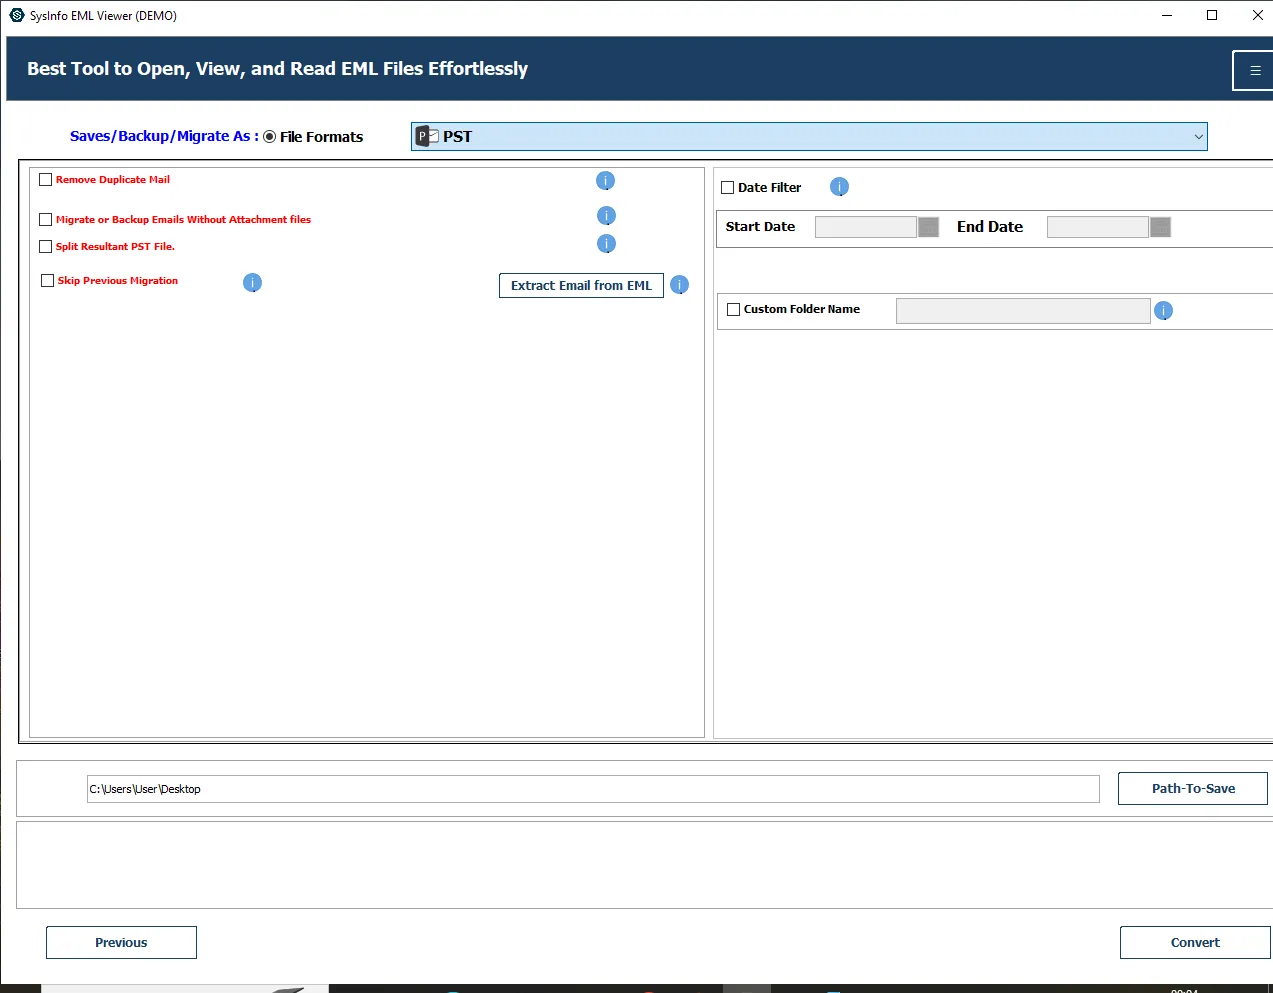
Task: Click the PST icon in the format box
Action: click(427, 136)
